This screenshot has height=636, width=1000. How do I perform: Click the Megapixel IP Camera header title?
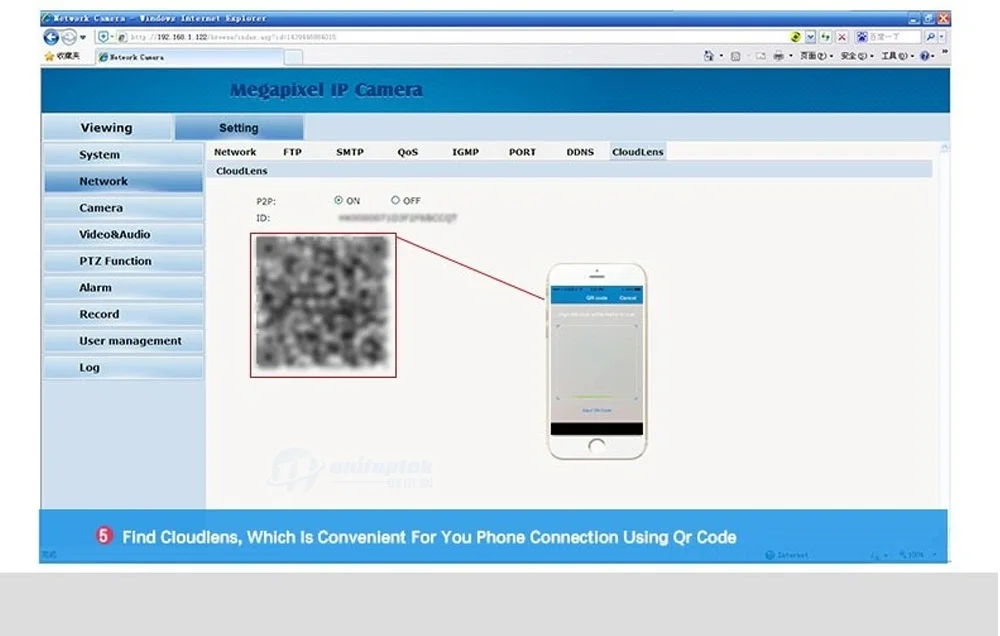pyautogui.click(x=326, y=90)
